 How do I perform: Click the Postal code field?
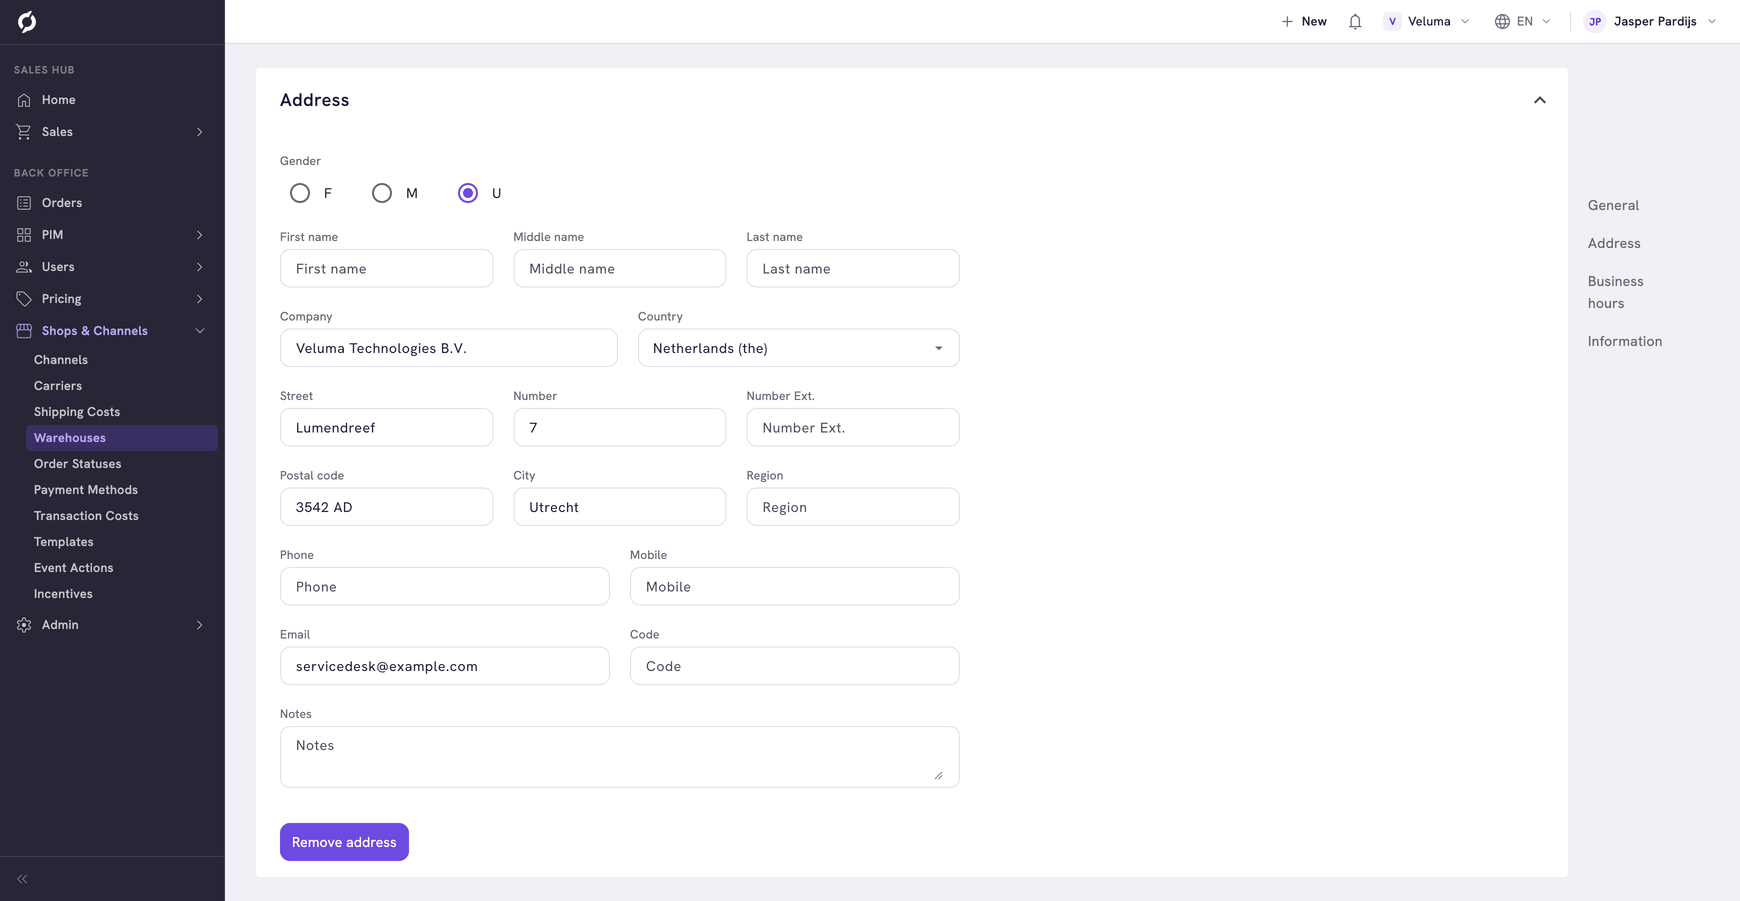point(387,507)
